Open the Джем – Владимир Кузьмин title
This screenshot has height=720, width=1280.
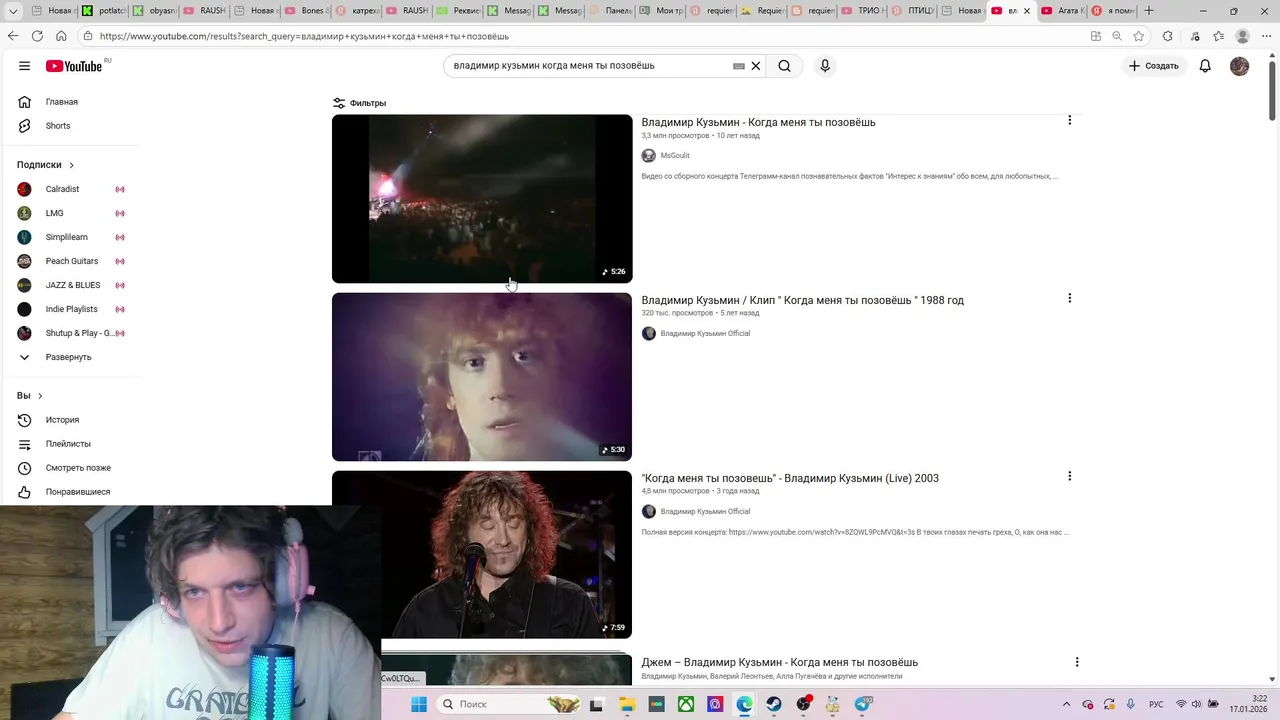779,662
